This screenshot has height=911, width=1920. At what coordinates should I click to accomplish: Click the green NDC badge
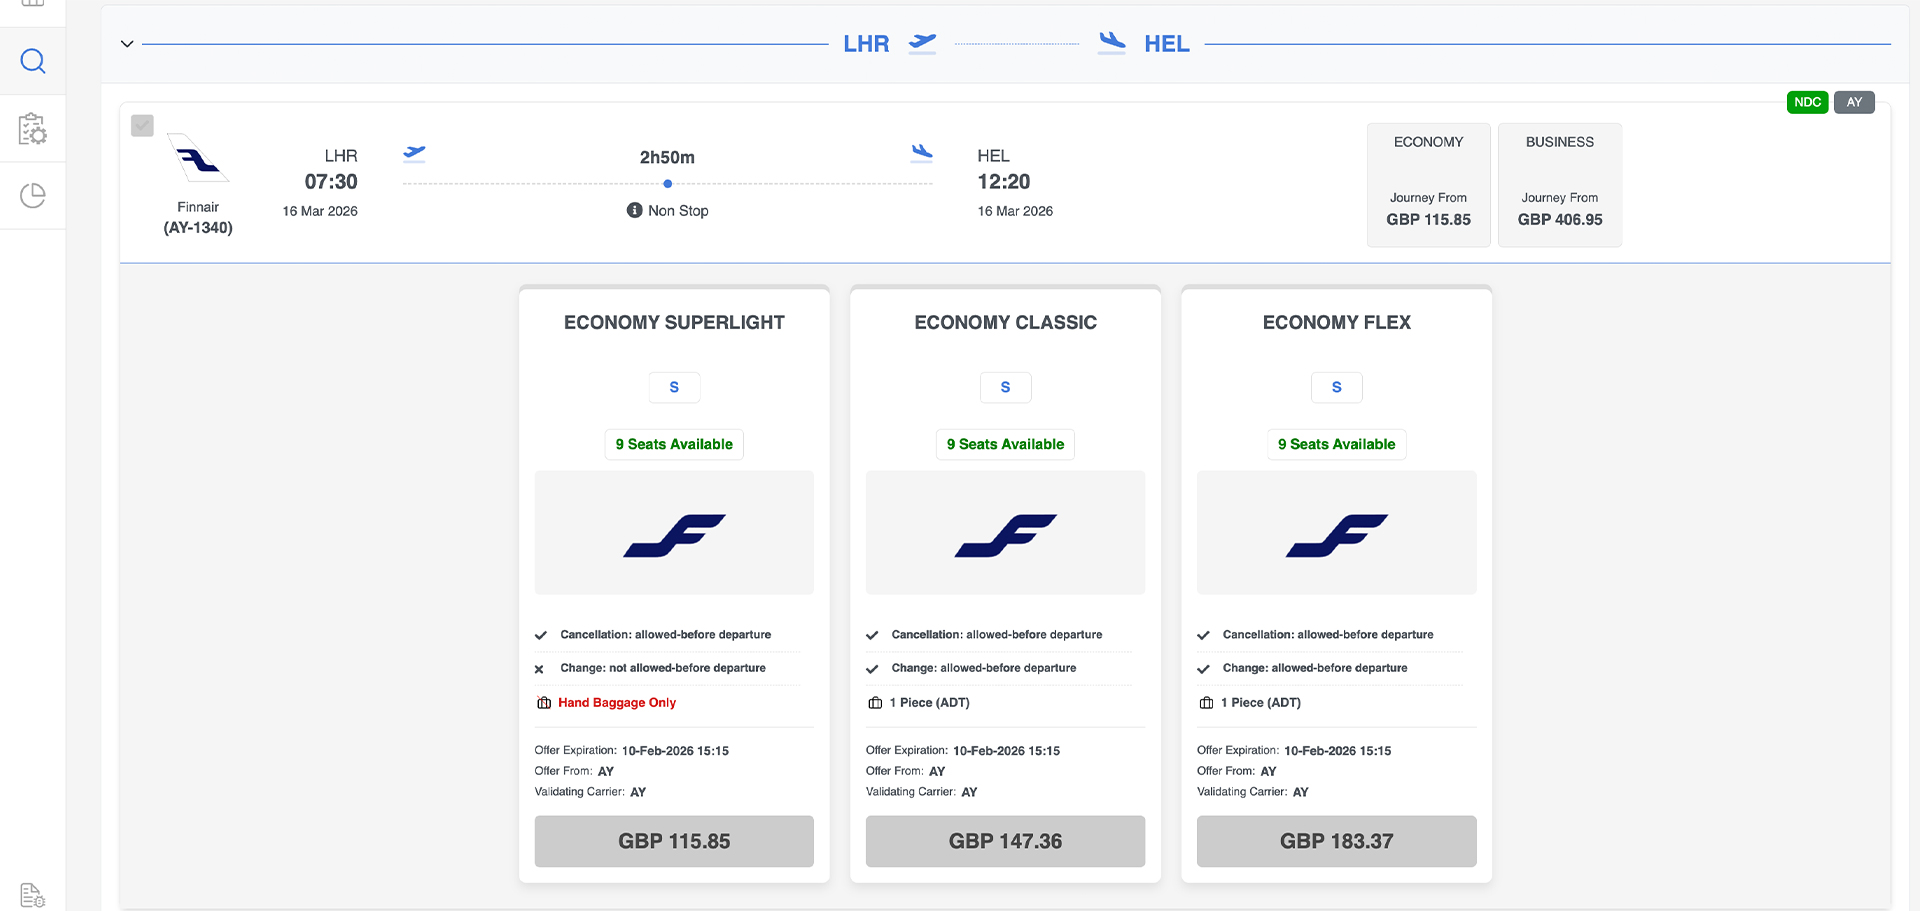click(1807, 102)
